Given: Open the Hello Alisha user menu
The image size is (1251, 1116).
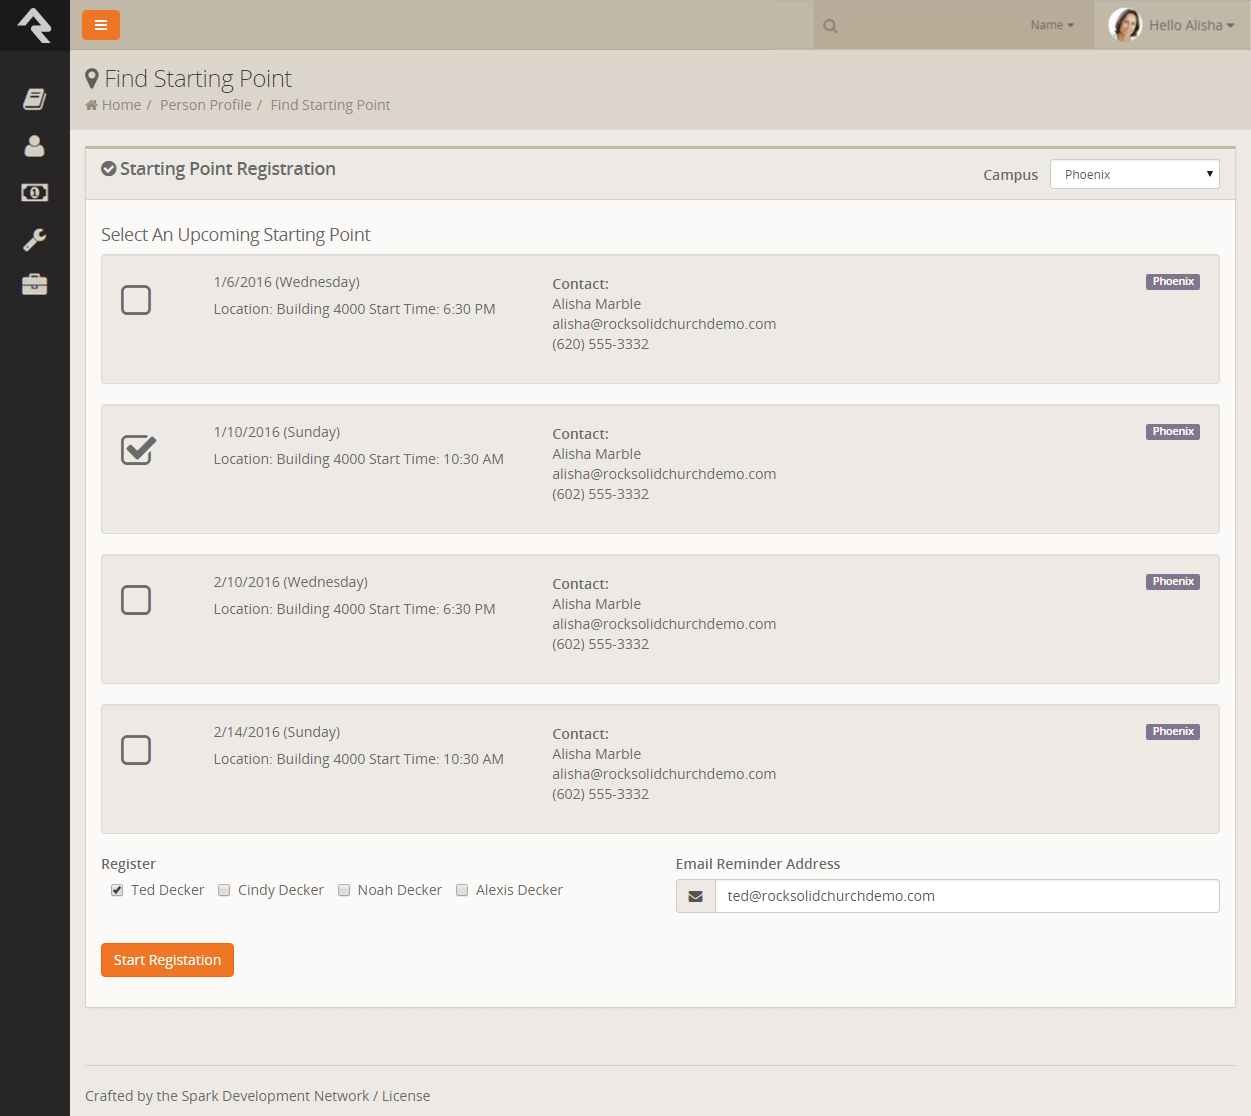Looking at the screenshot, I should point(1190,25).
